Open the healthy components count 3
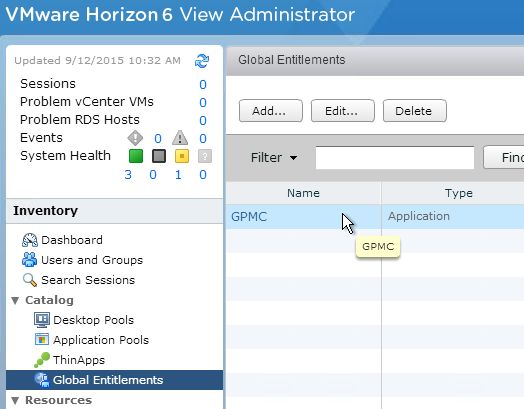 [x=128, y=174]
